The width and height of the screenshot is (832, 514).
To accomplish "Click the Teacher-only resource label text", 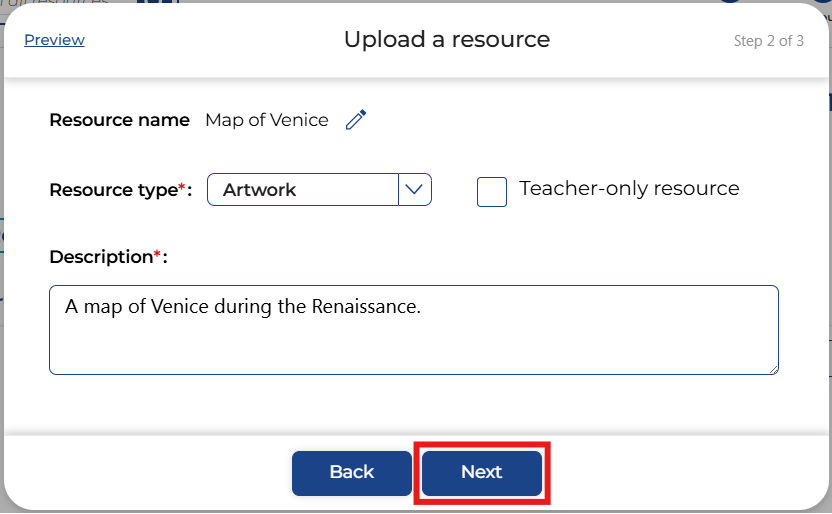I will (x=629, y=189).
